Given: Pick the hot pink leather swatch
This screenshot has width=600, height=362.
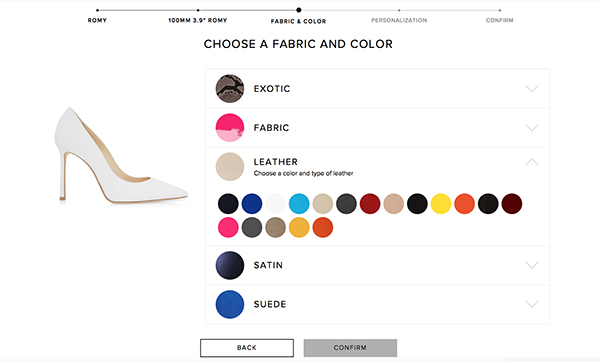Looking at the screenshot, I should click(x=228, y=227).
